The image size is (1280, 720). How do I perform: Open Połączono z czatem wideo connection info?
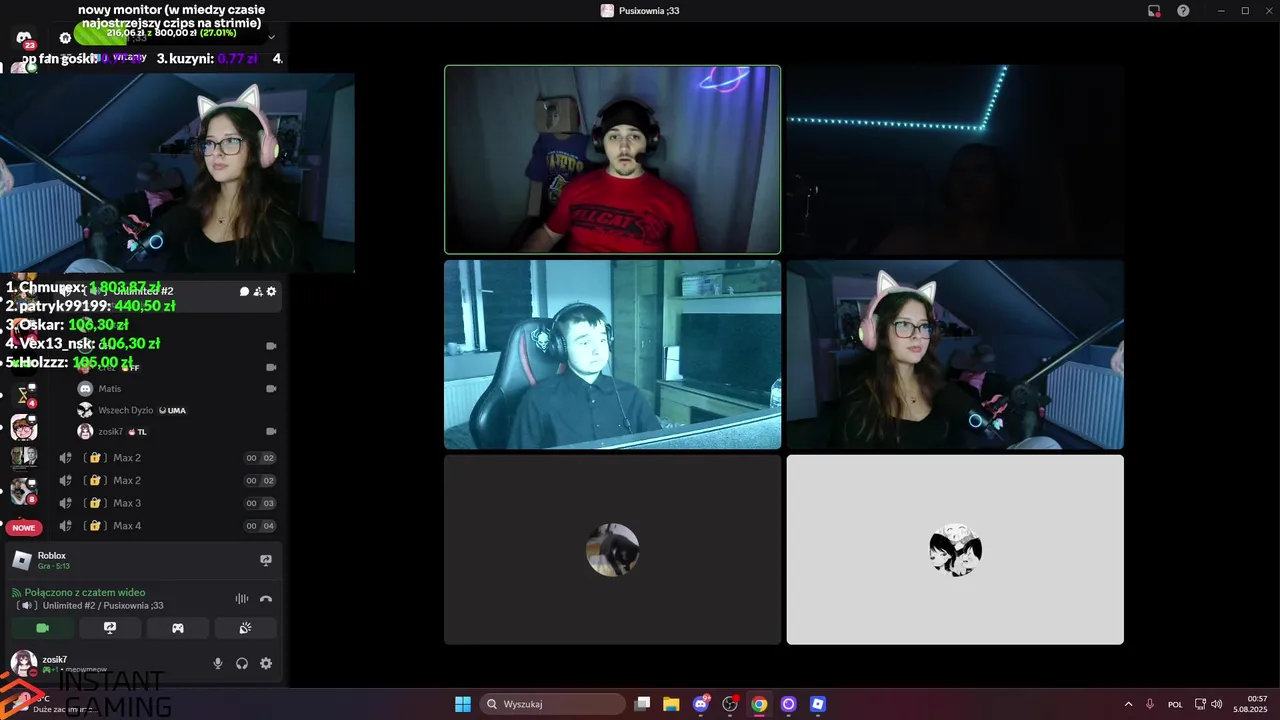point(85,592)
